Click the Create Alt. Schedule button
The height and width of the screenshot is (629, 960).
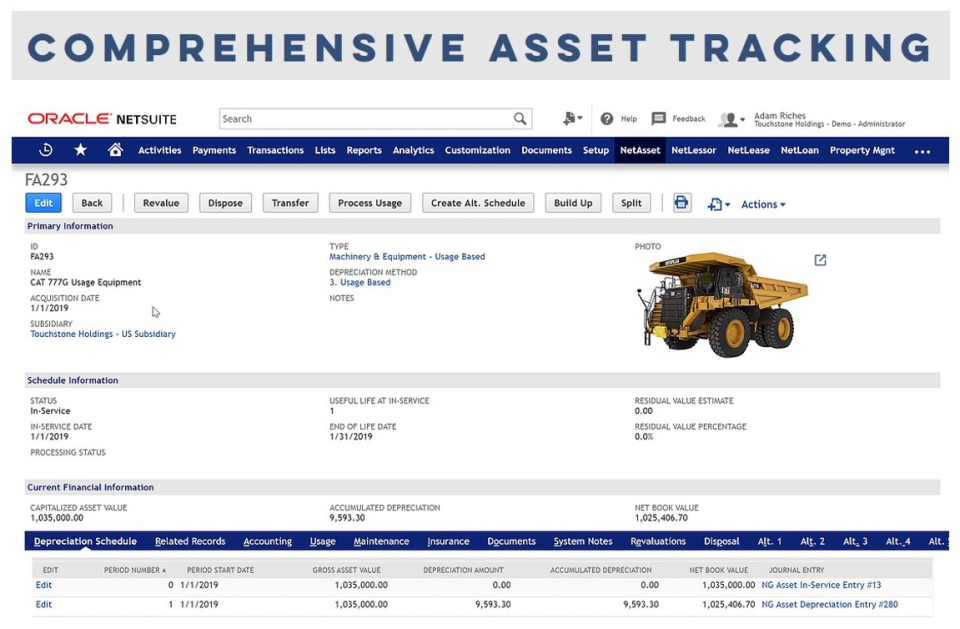[478, 203]
